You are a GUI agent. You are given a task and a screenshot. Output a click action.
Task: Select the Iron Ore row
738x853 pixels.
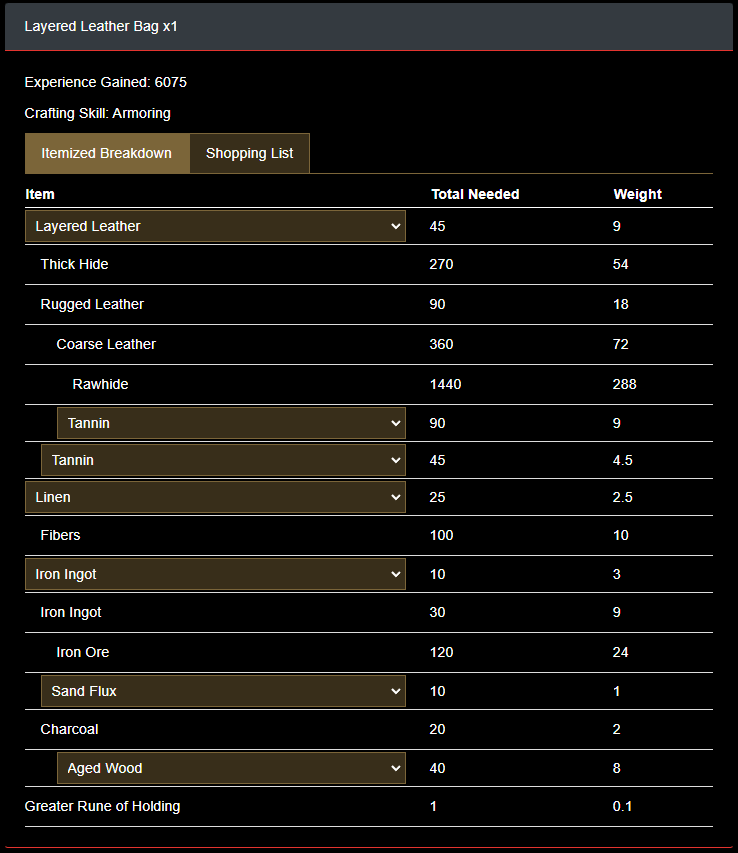(x=83, y=652)
